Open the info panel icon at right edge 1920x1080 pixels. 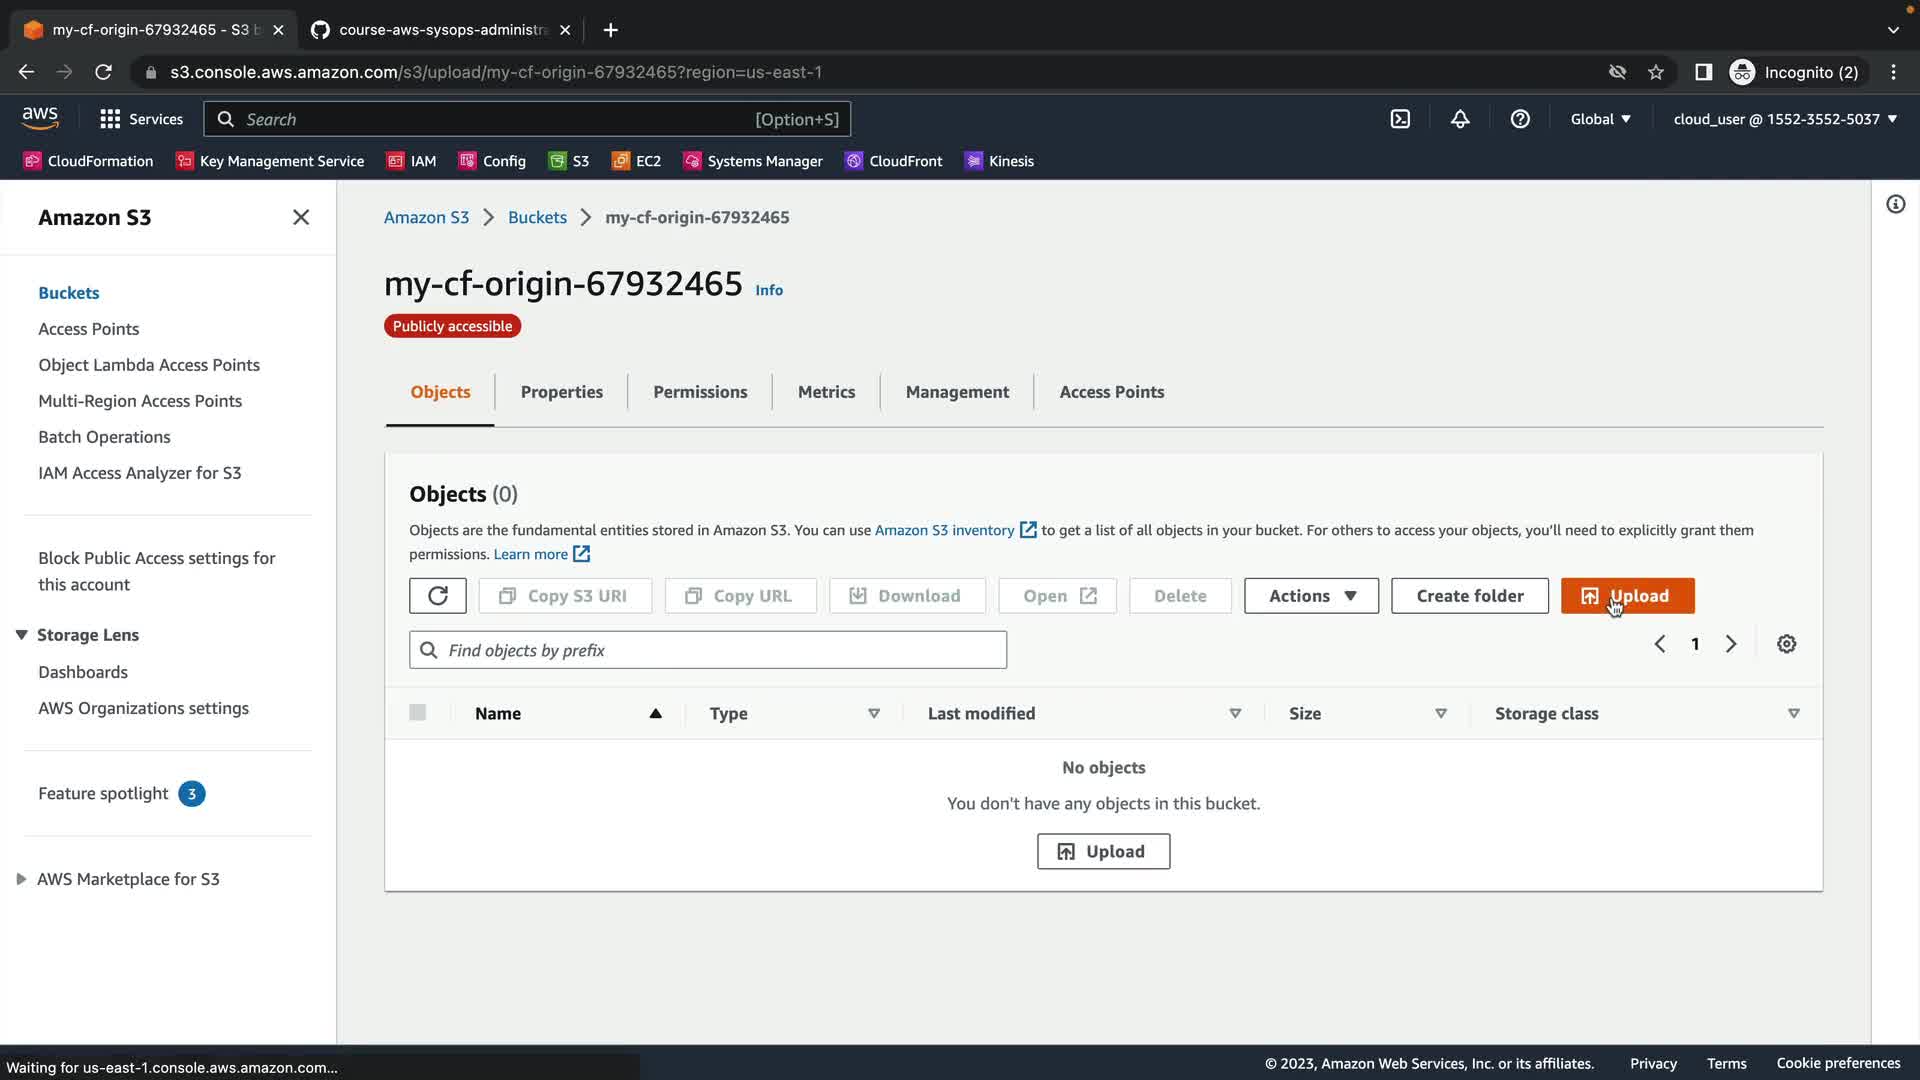(x=1895, y=205)
